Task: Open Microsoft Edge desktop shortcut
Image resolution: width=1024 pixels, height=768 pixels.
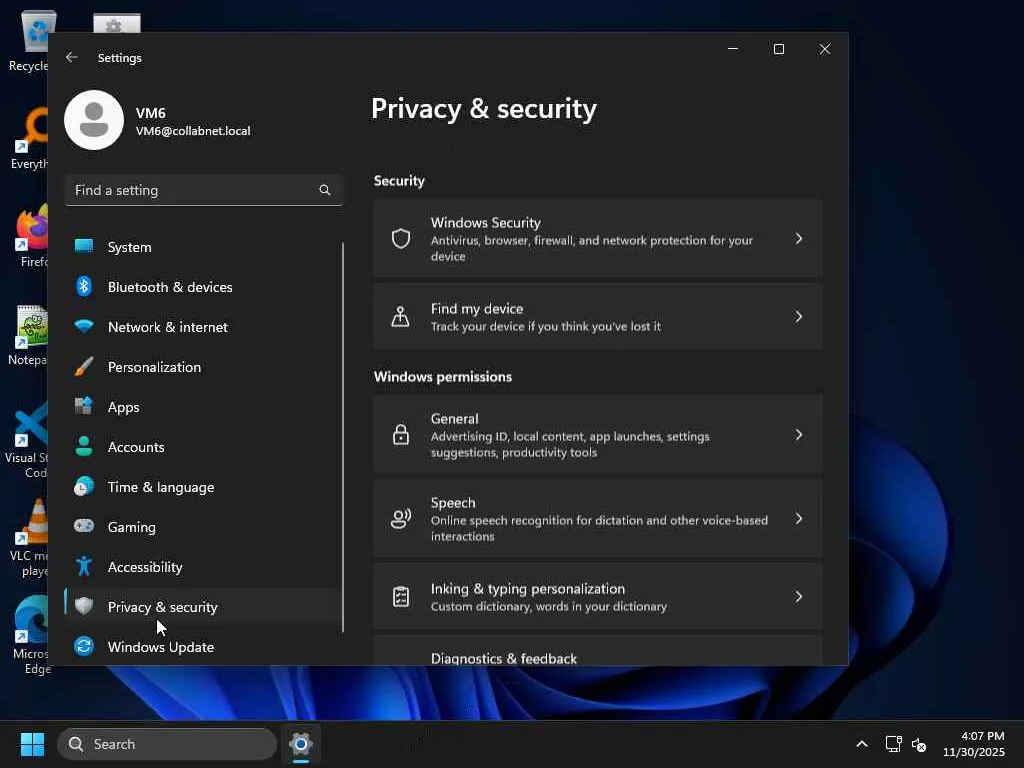Action: 29,635
